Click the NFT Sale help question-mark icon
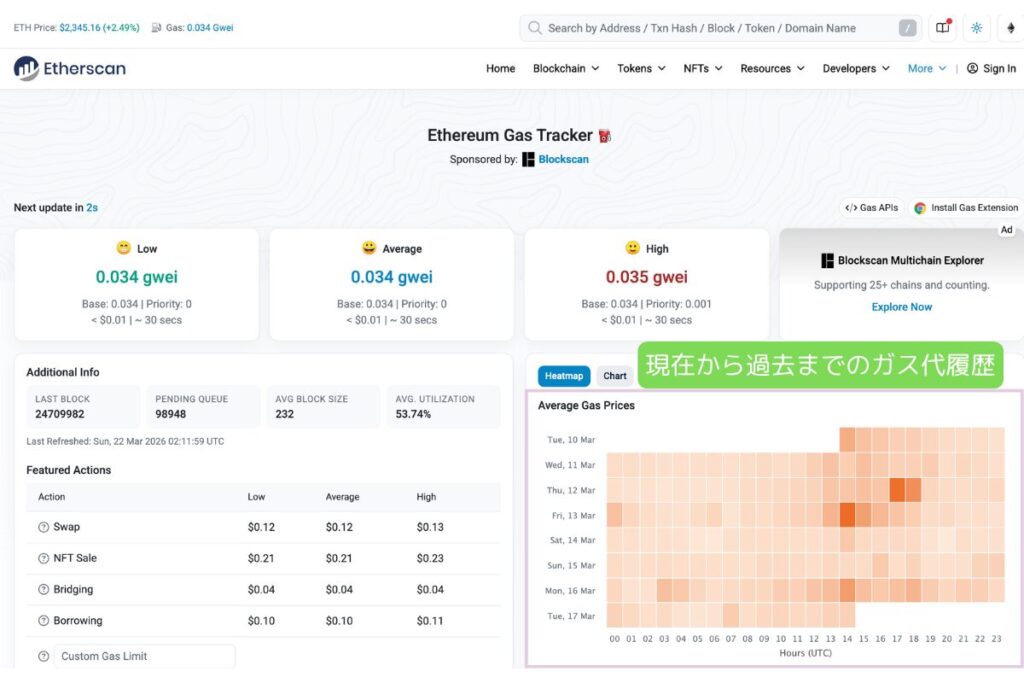The width and height of the screenshot is (1024, 683). click(43, 558)
